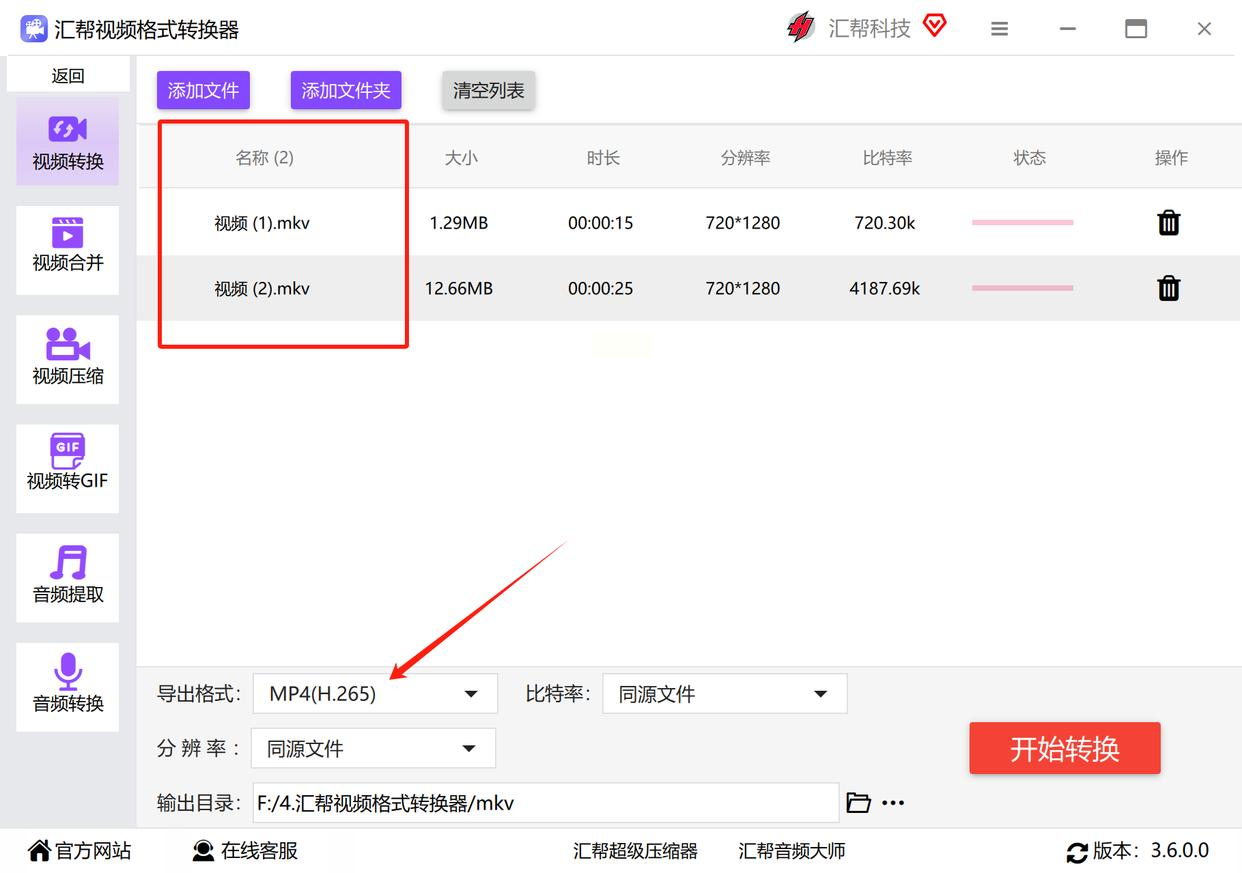Viewport: 1242px width, 873px height.
Task: Expand the 比特率 同源文件 dropdown
Action: (x=724, y=694)
